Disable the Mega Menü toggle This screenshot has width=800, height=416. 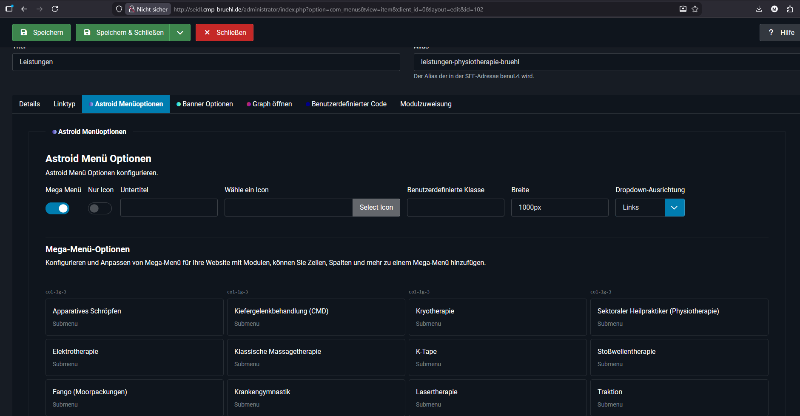(57, 208)
